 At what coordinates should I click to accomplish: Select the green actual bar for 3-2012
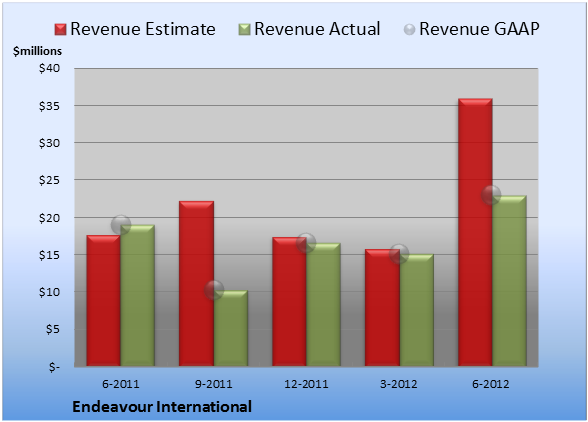(416, 310)
